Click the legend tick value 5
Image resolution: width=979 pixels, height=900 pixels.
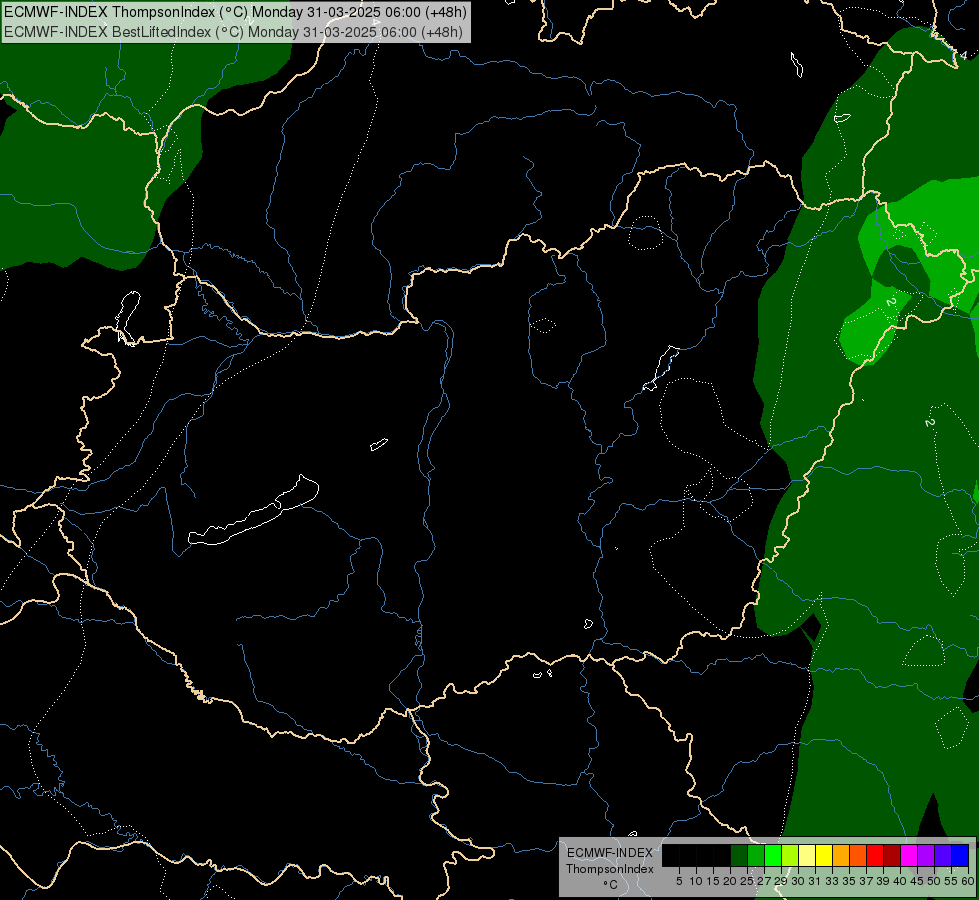click(x=679, y=881)
